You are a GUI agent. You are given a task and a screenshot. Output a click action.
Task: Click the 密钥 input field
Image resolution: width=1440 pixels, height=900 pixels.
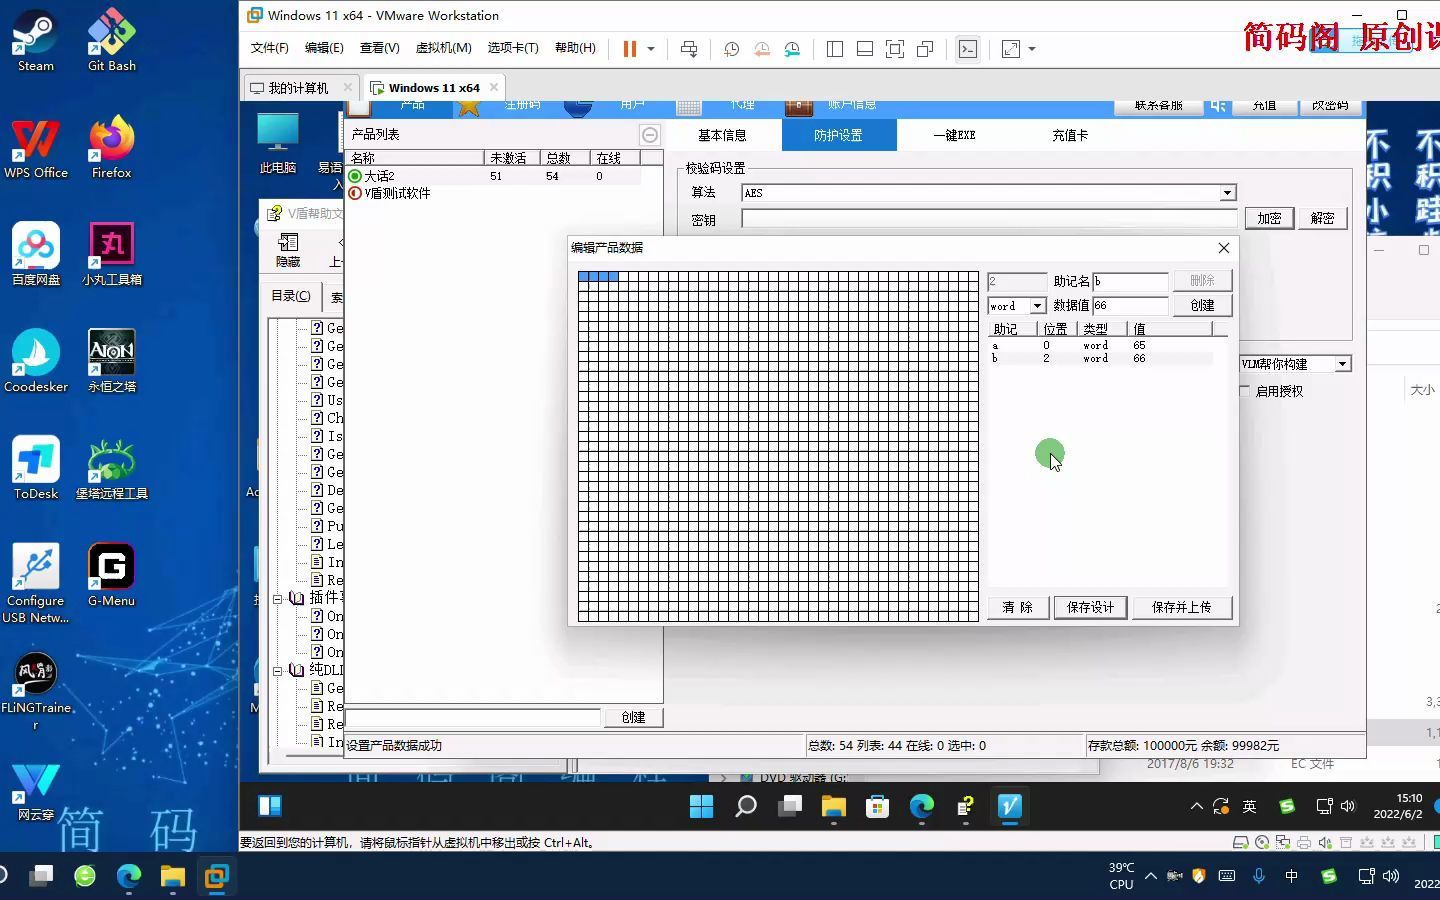(989, 219)
